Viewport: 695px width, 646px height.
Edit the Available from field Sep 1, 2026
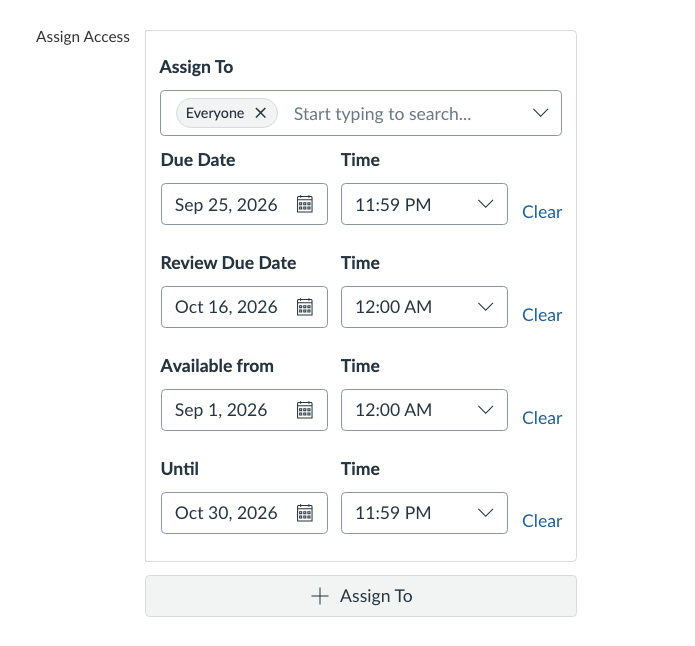pyautogui.click(x=244, y=410)
